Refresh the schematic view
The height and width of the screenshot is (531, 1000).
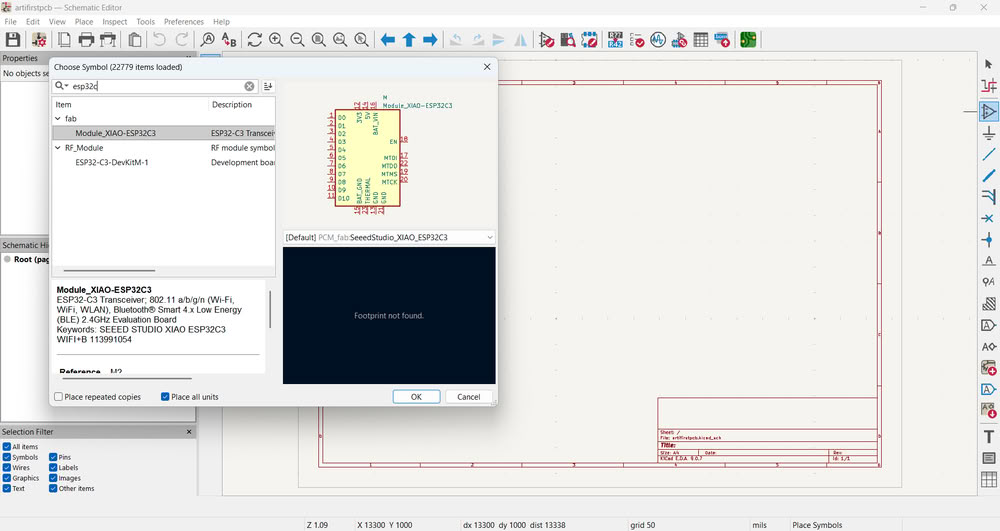click(x=254, y=40)
